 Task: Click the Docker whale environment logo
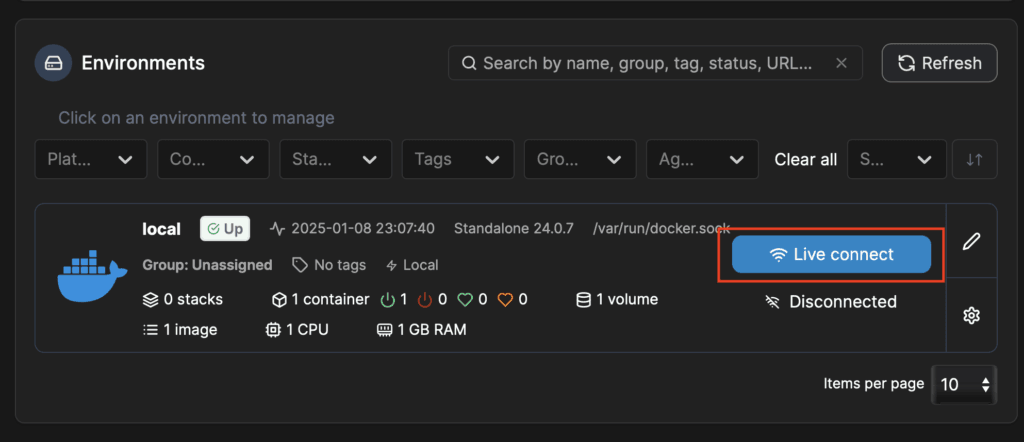click(92, 275)
